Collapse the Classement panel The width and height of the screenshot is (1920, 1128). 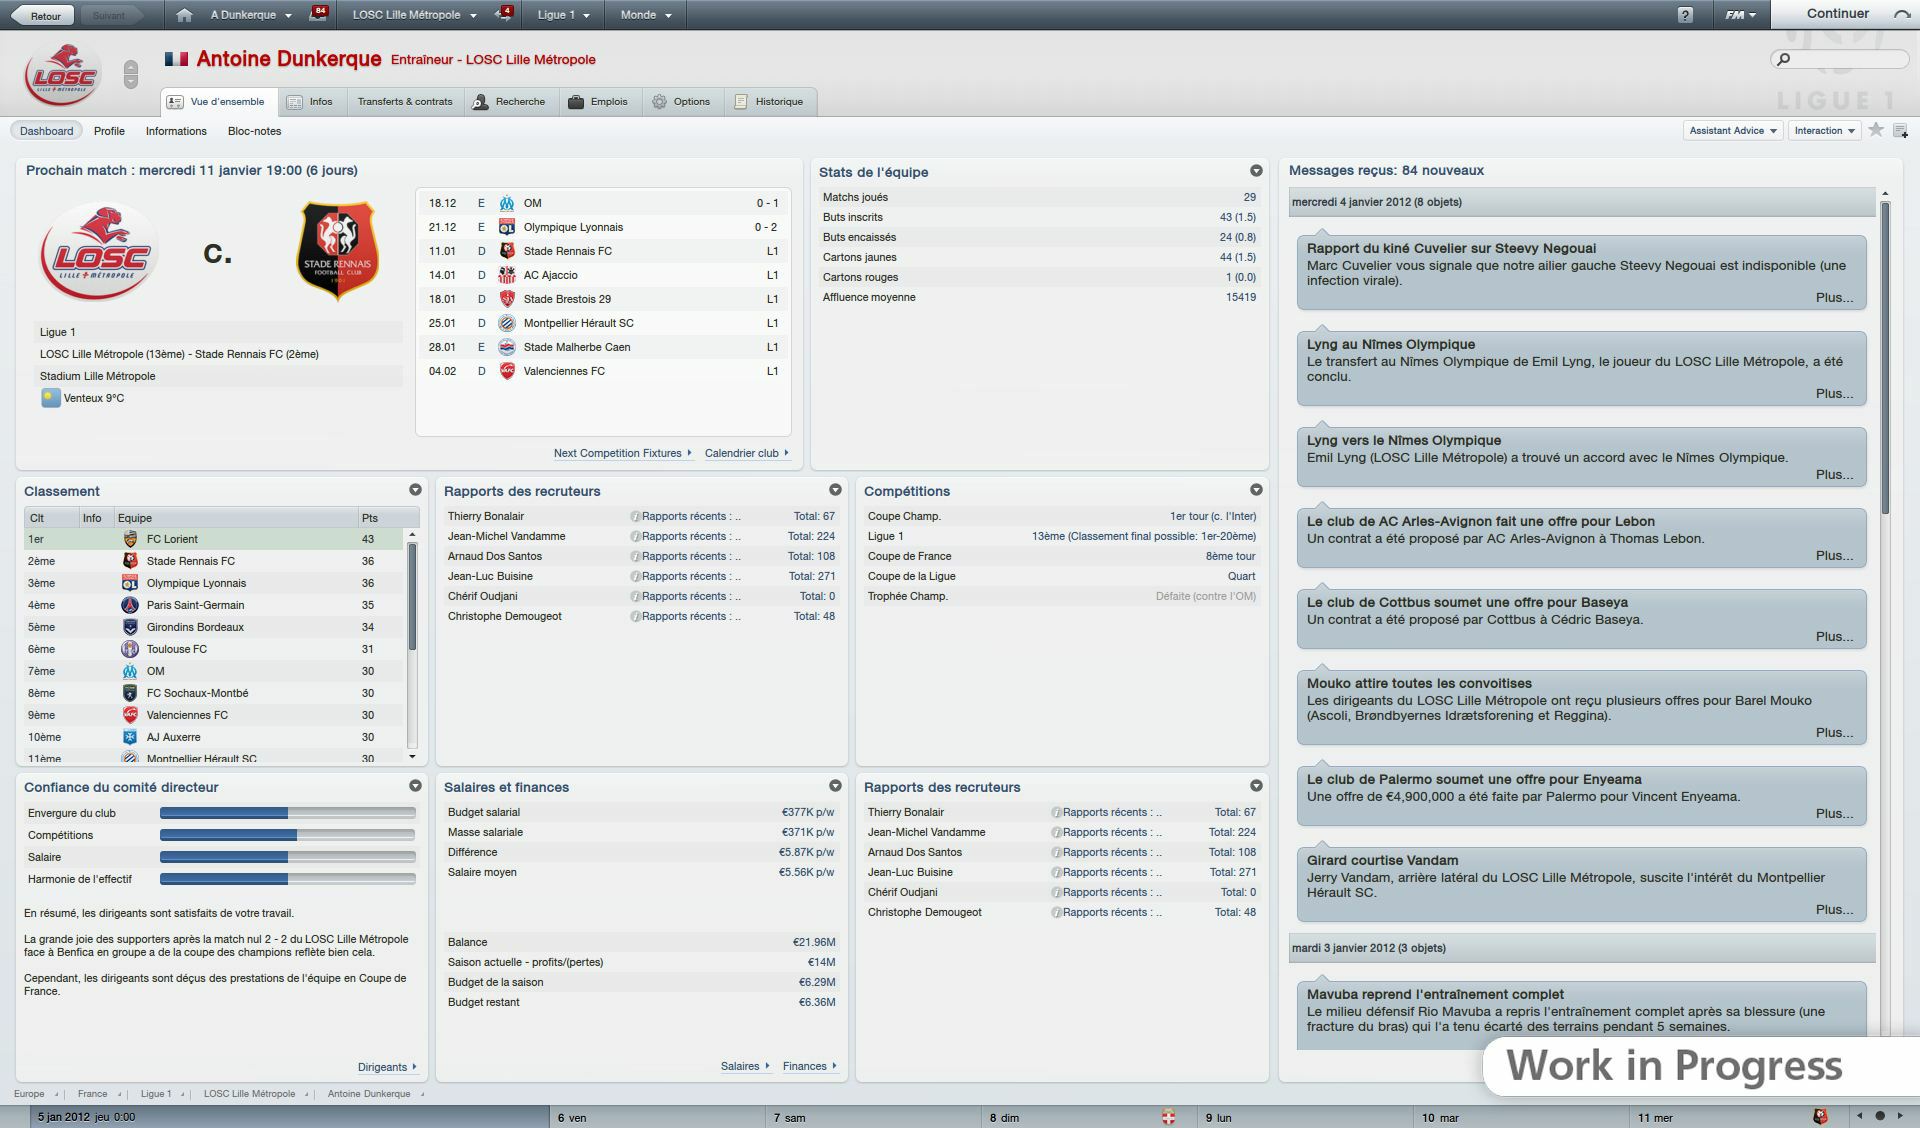tap(416, 489)
